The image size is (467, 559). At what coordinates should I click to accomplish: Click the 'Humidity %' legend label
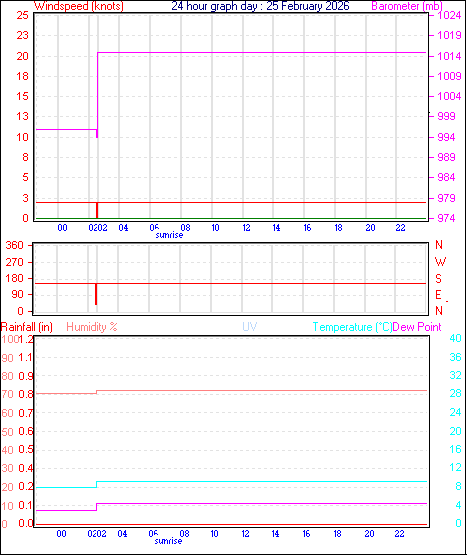pyautogui.click(x=92, y=327)
